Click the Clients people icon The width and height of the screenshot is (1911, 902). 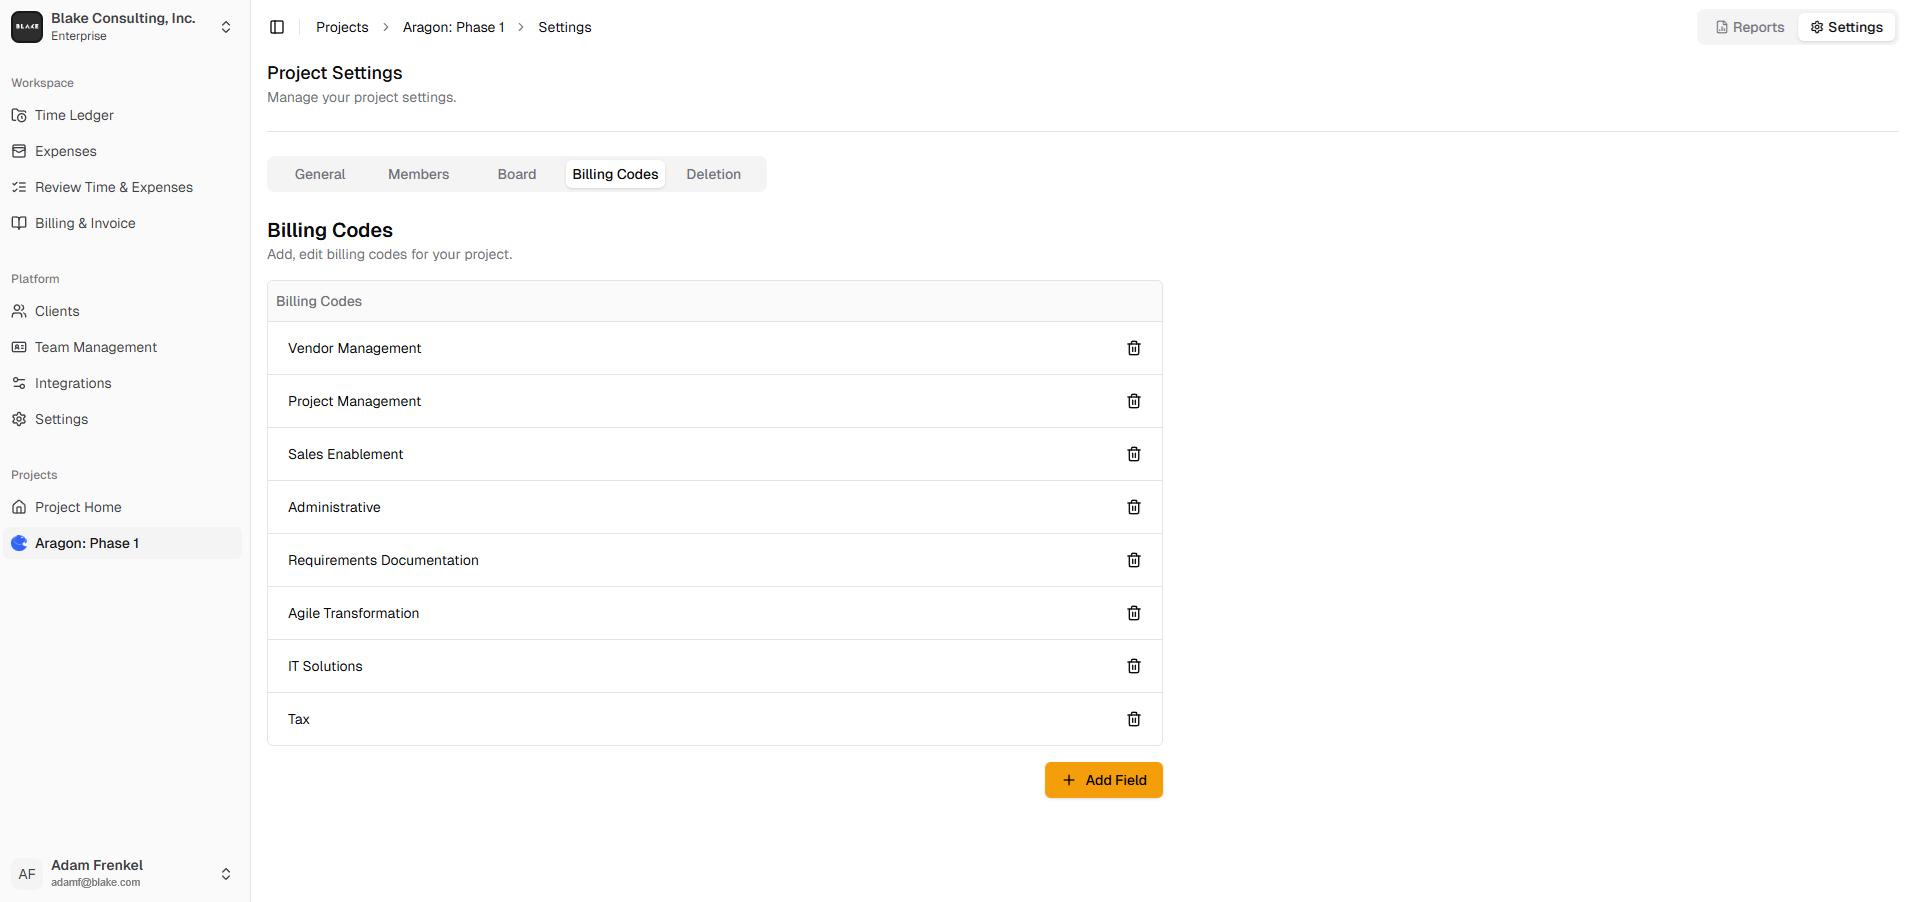tap(19, 311)
